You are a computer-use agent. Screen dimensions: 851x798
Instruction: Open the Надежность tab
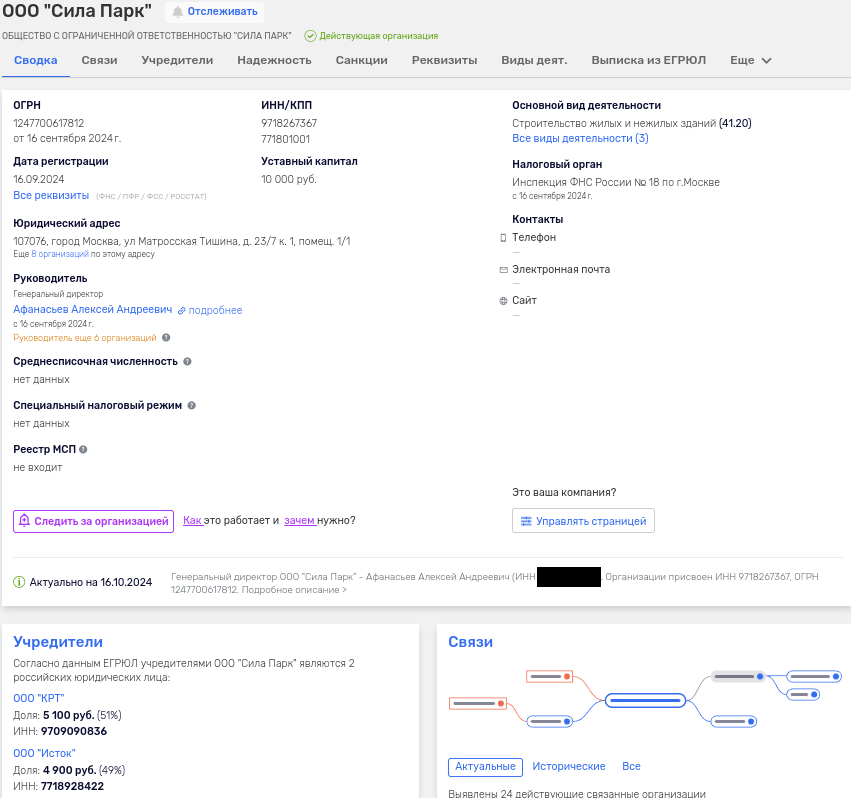tap(274, 60)
